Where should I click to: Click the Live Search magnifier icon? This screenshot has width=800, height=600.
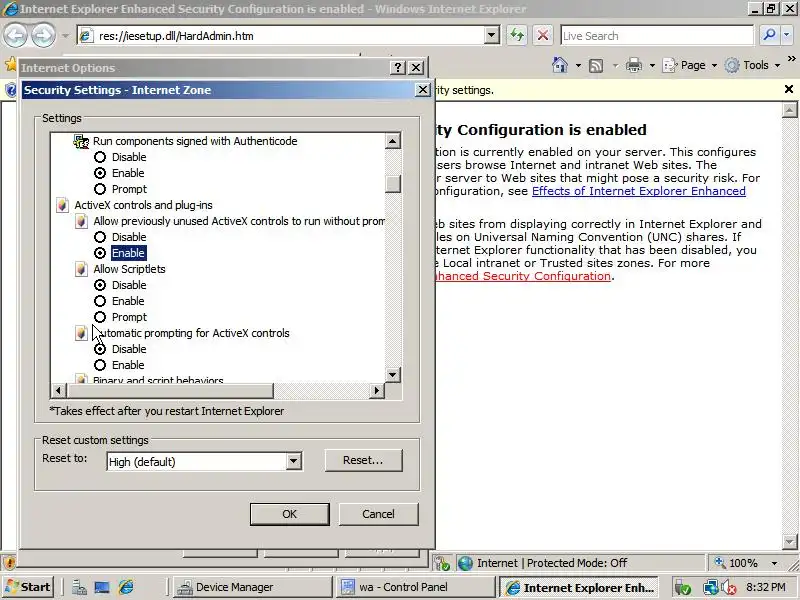tap(769, 35)
